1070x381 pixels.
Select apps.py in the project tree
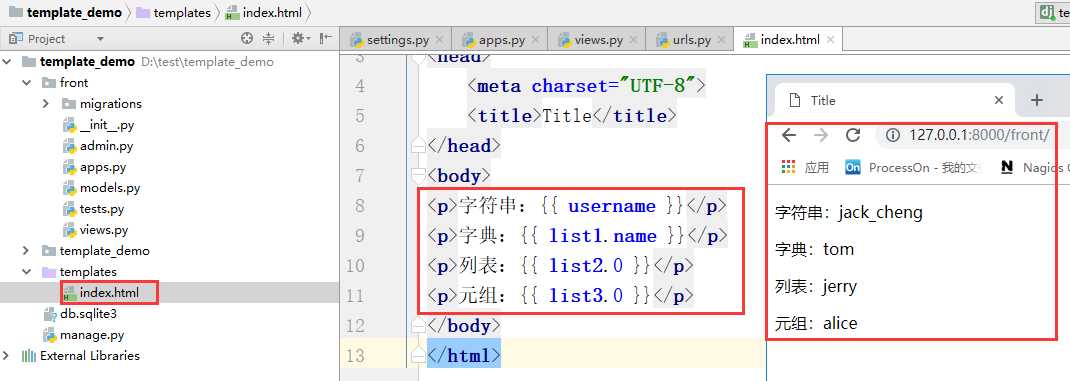(94, 167)
